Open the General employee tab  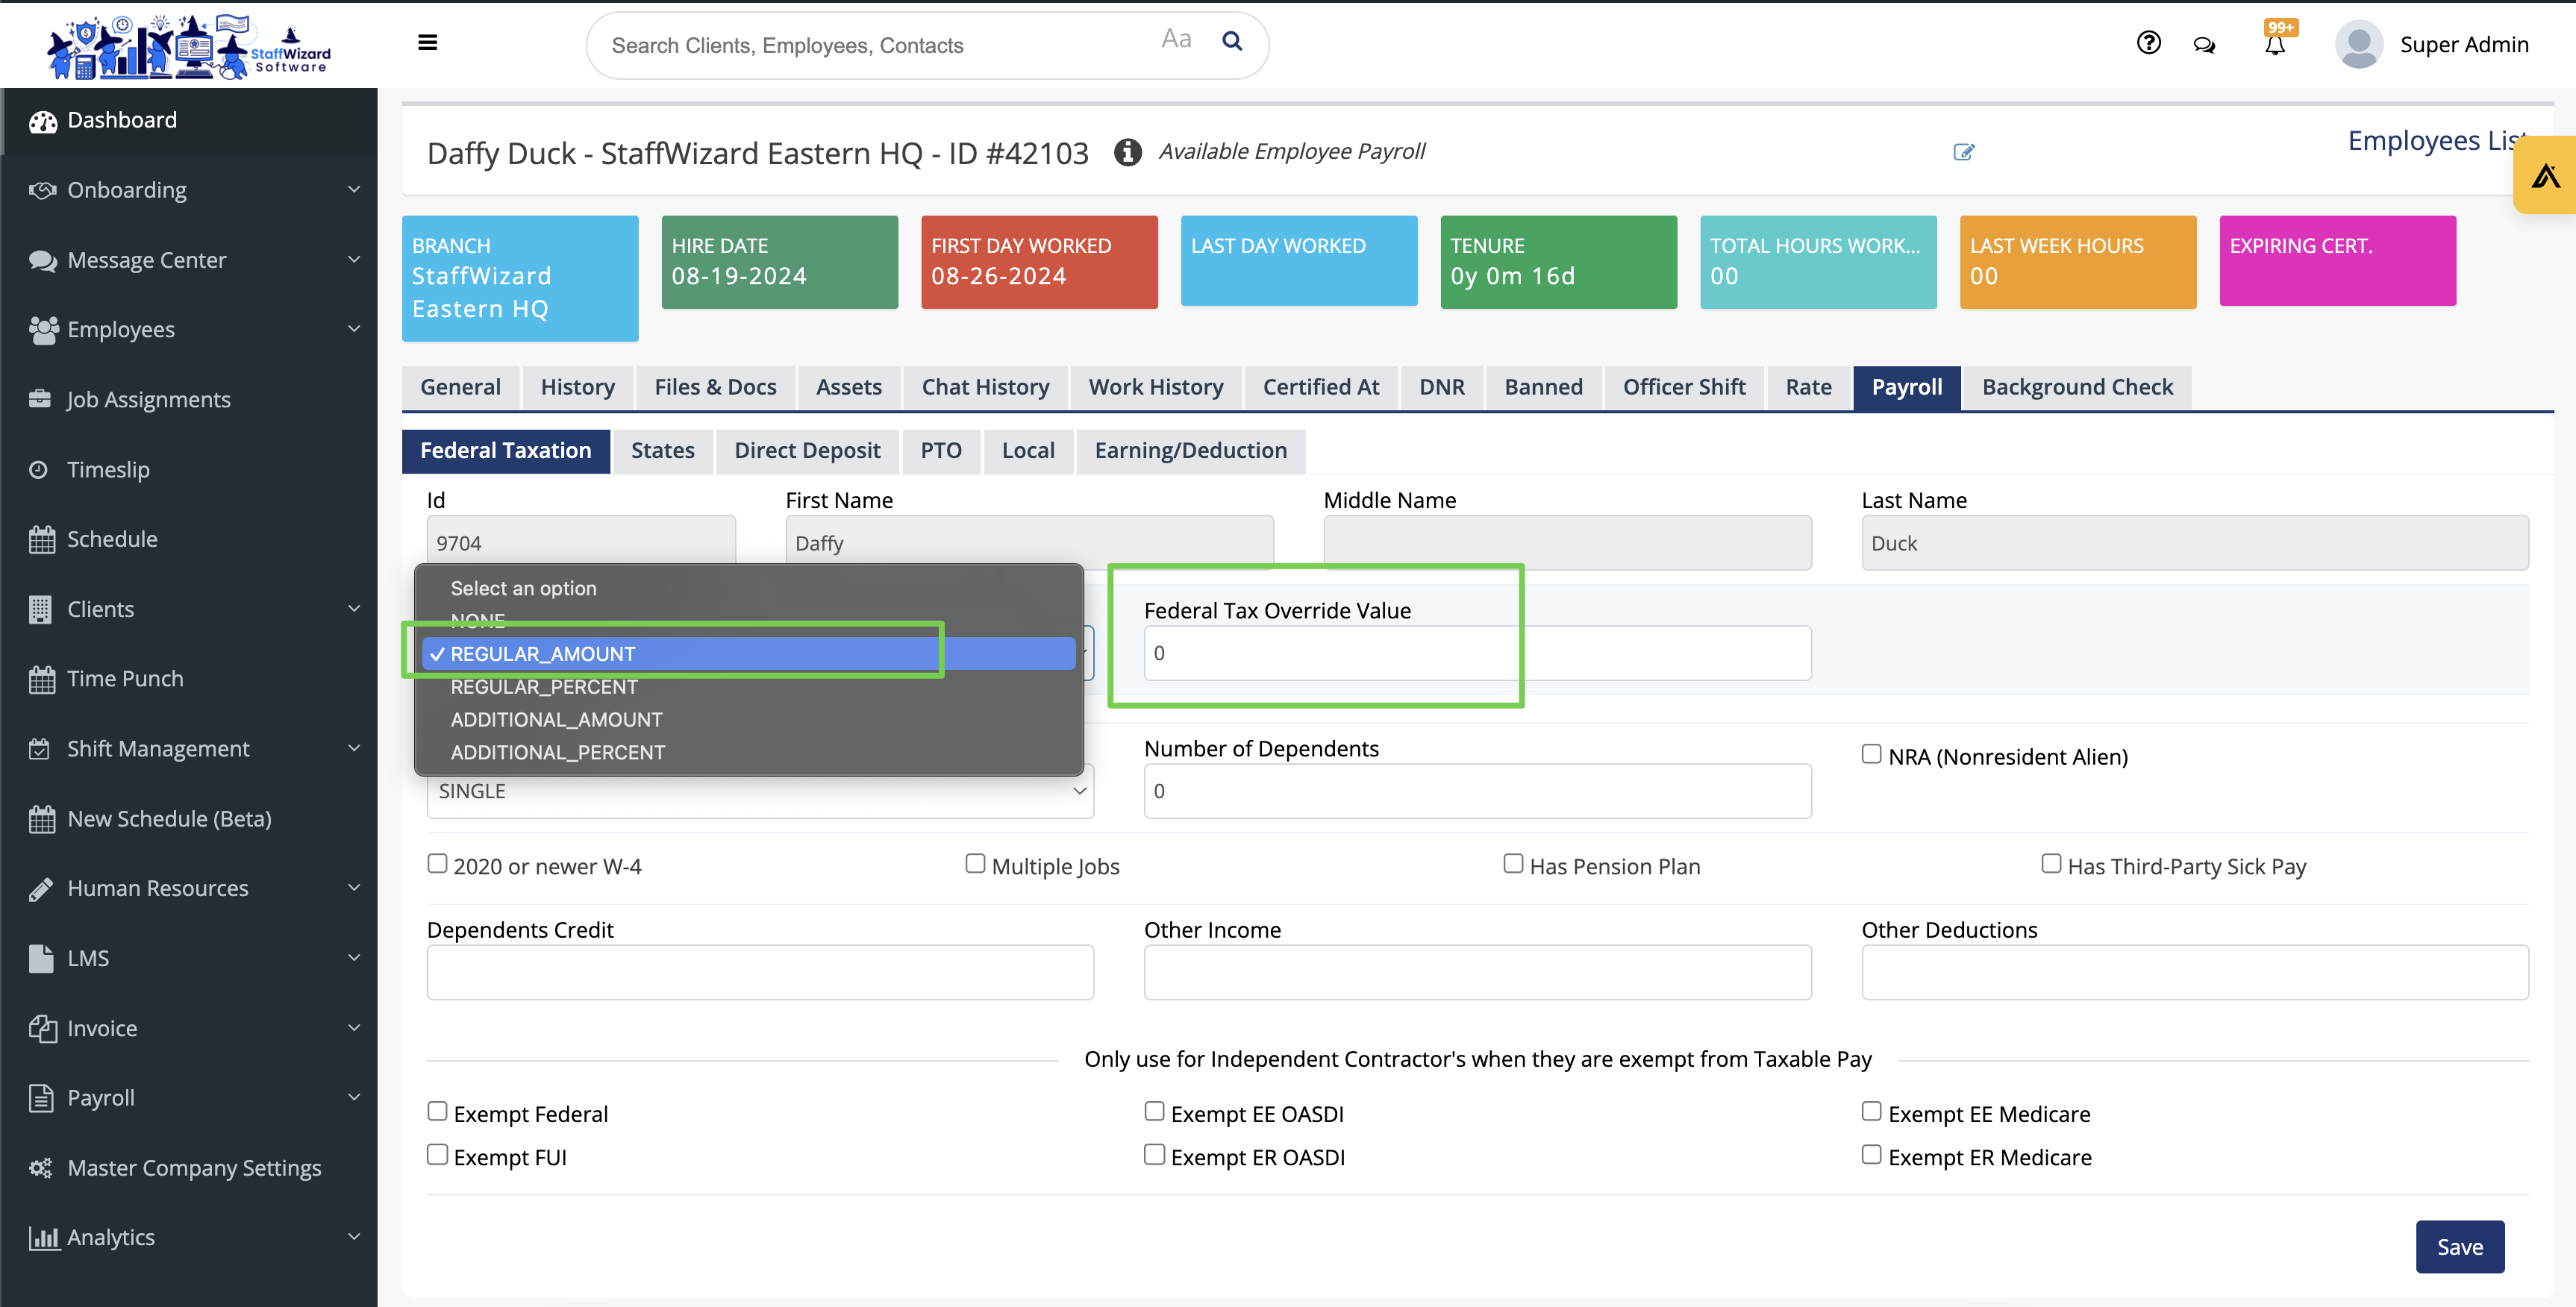[x=460, y=388]
